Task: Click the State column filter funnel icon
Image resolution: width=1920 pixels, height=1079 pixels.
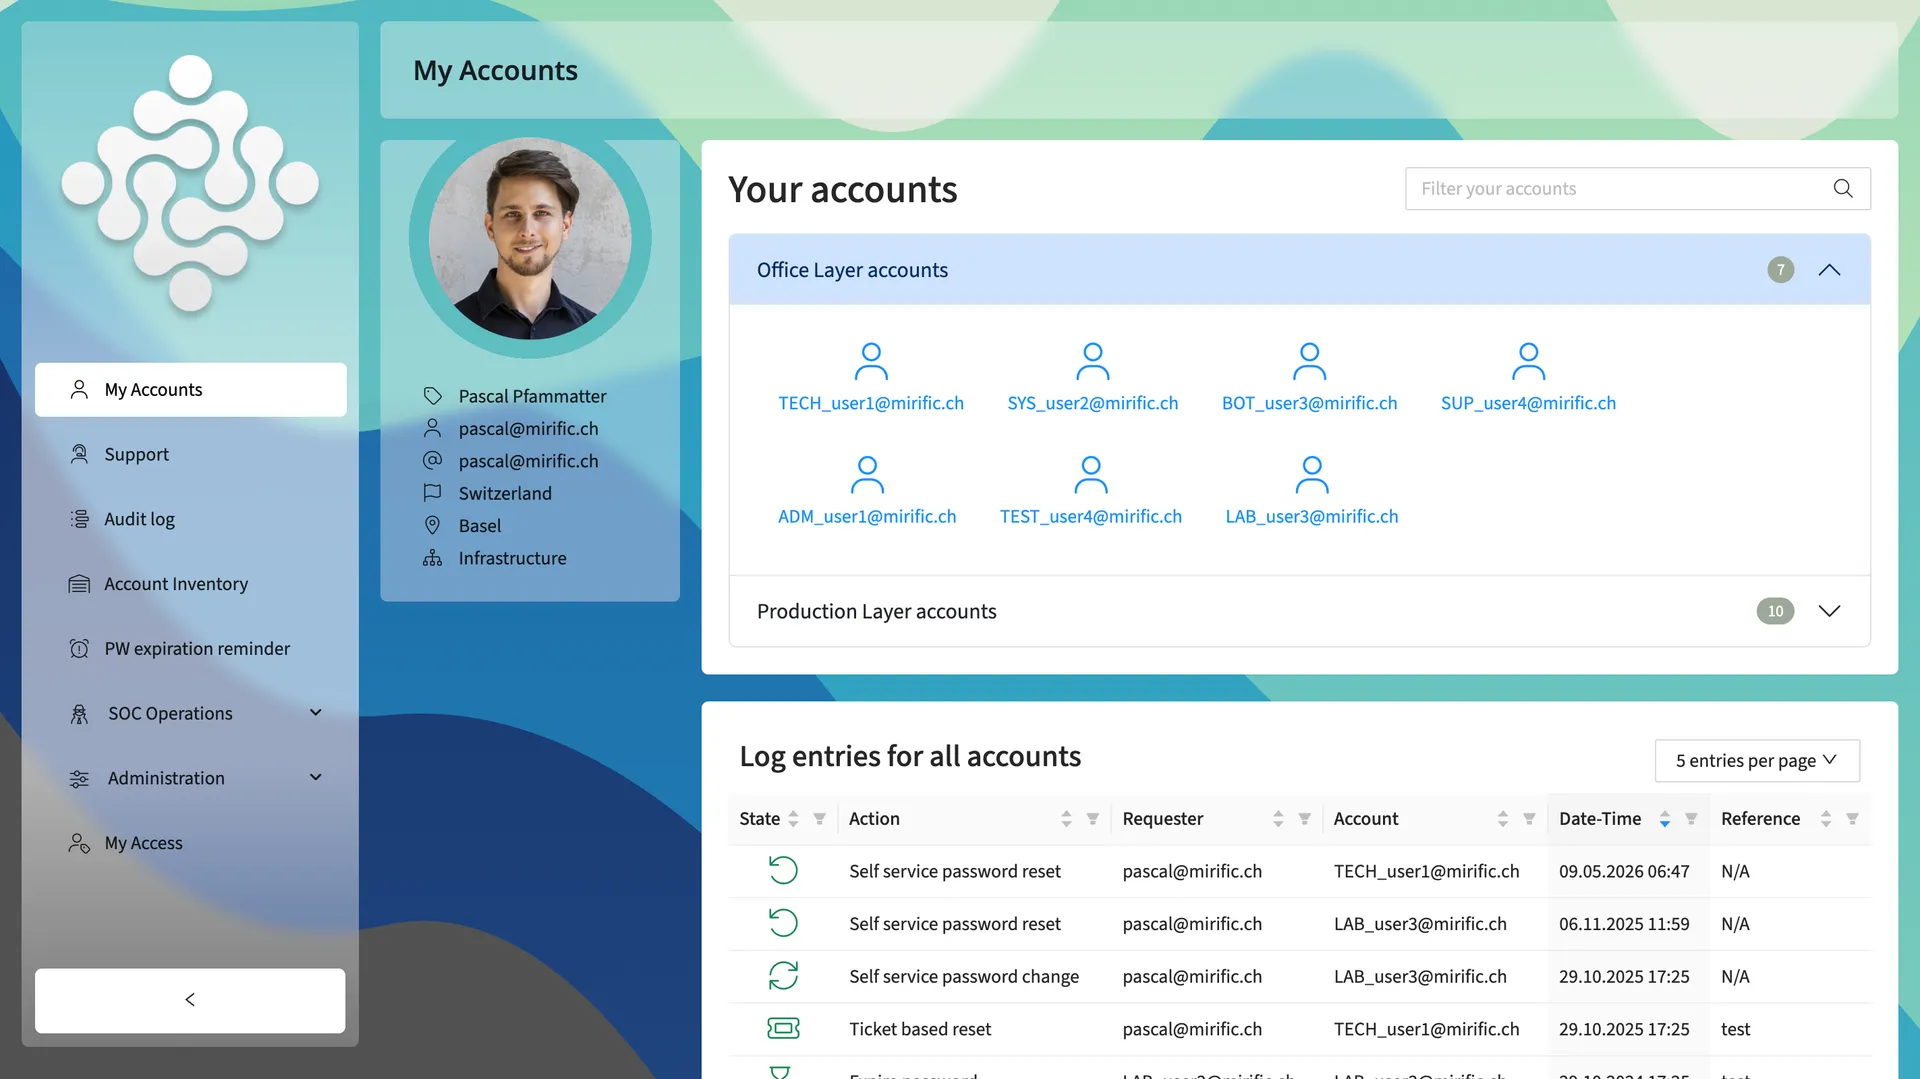Action: (819, 819)
